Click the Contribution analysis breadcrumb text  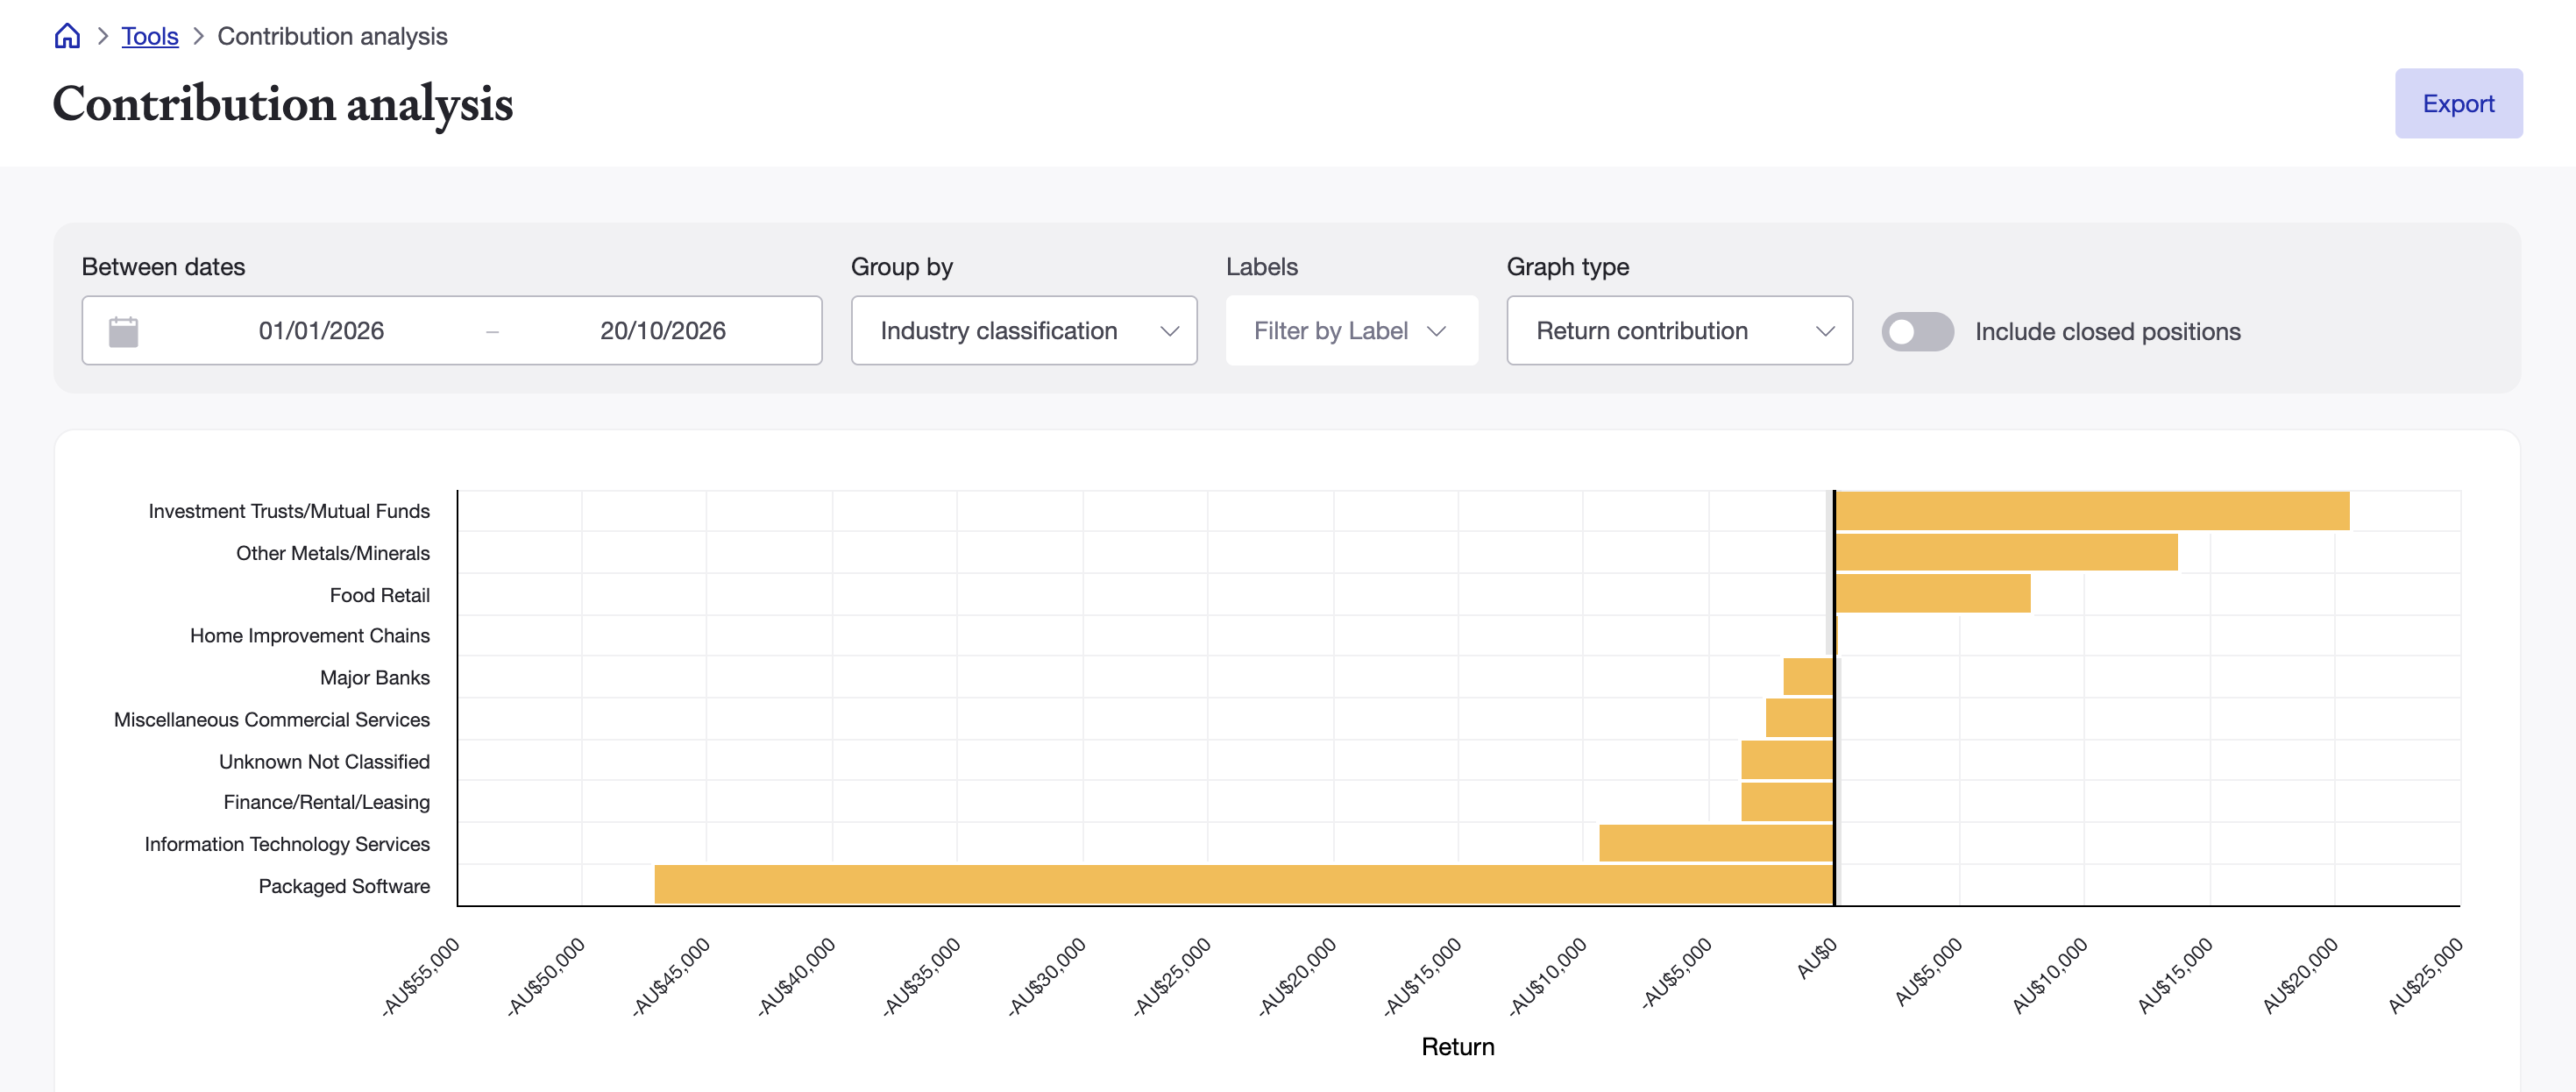[332, 36]
